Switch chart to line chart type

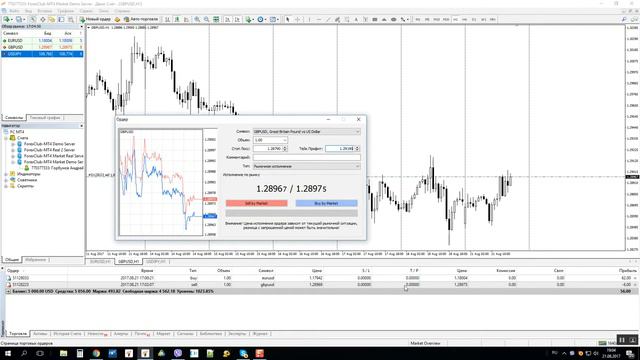[187, 19]
